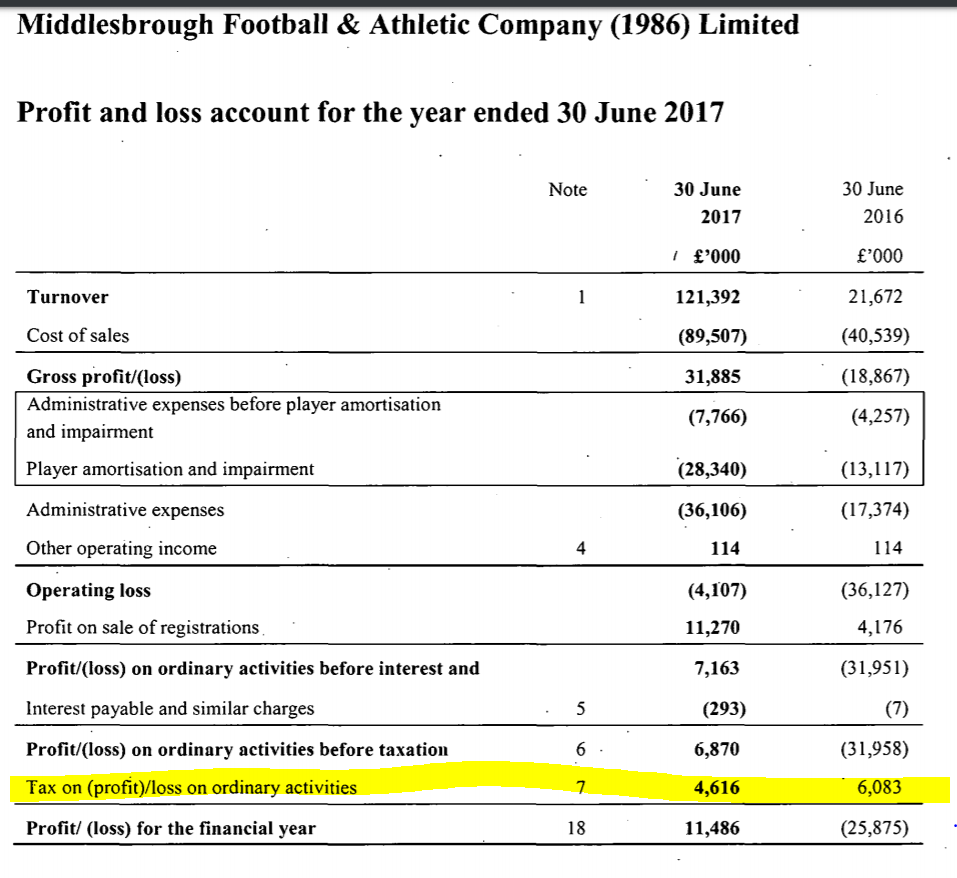This screenshot has width=957, height=878.
Task: Select the registrations profit value "11,270"
Action: [712, 628]
